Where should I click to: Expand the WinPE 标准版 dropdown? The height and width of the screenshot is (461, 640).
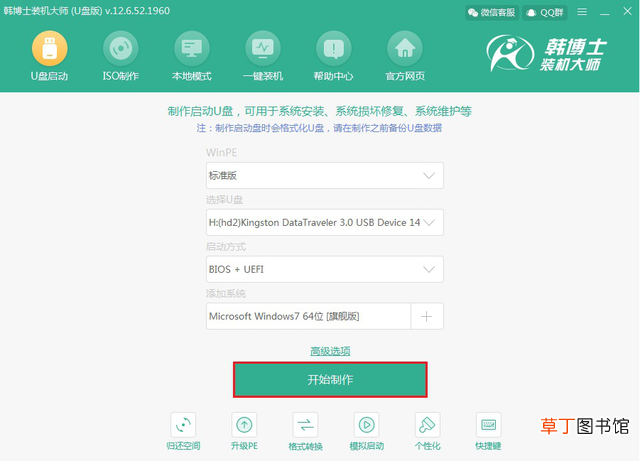pos(325,176)
